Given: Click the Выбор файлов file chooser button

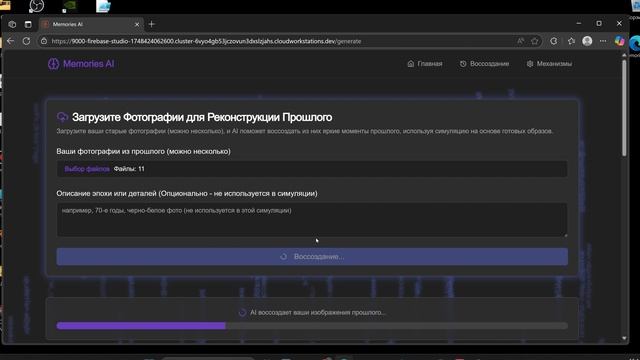Looking at the screenshot, I should (87, 169).
